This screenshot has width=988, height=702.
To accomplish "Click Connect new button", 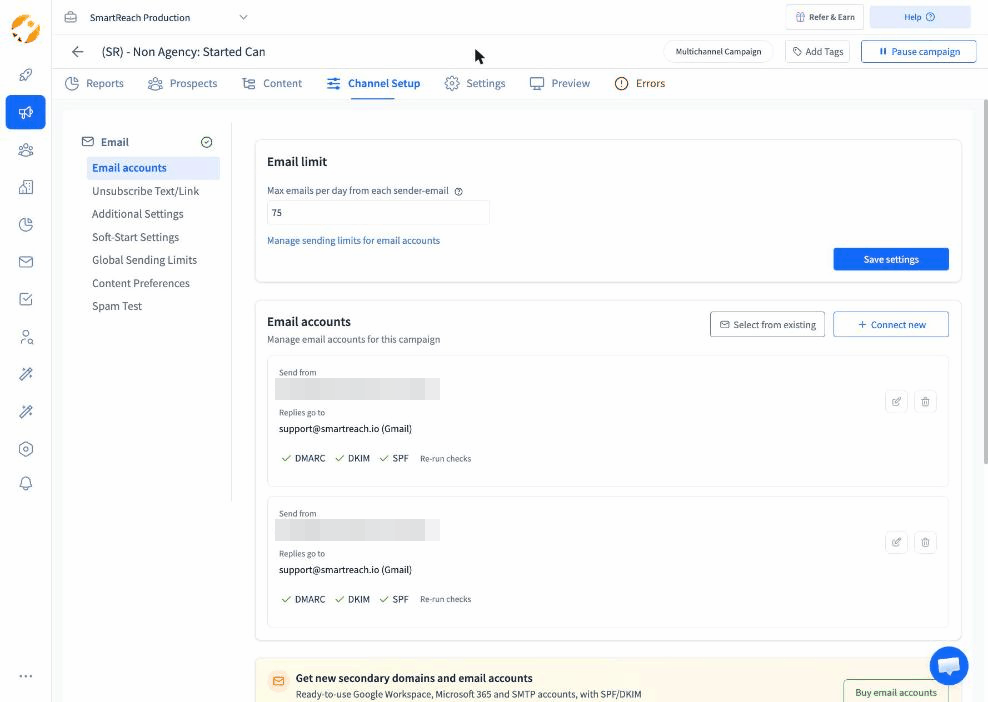I will [890, 325].
